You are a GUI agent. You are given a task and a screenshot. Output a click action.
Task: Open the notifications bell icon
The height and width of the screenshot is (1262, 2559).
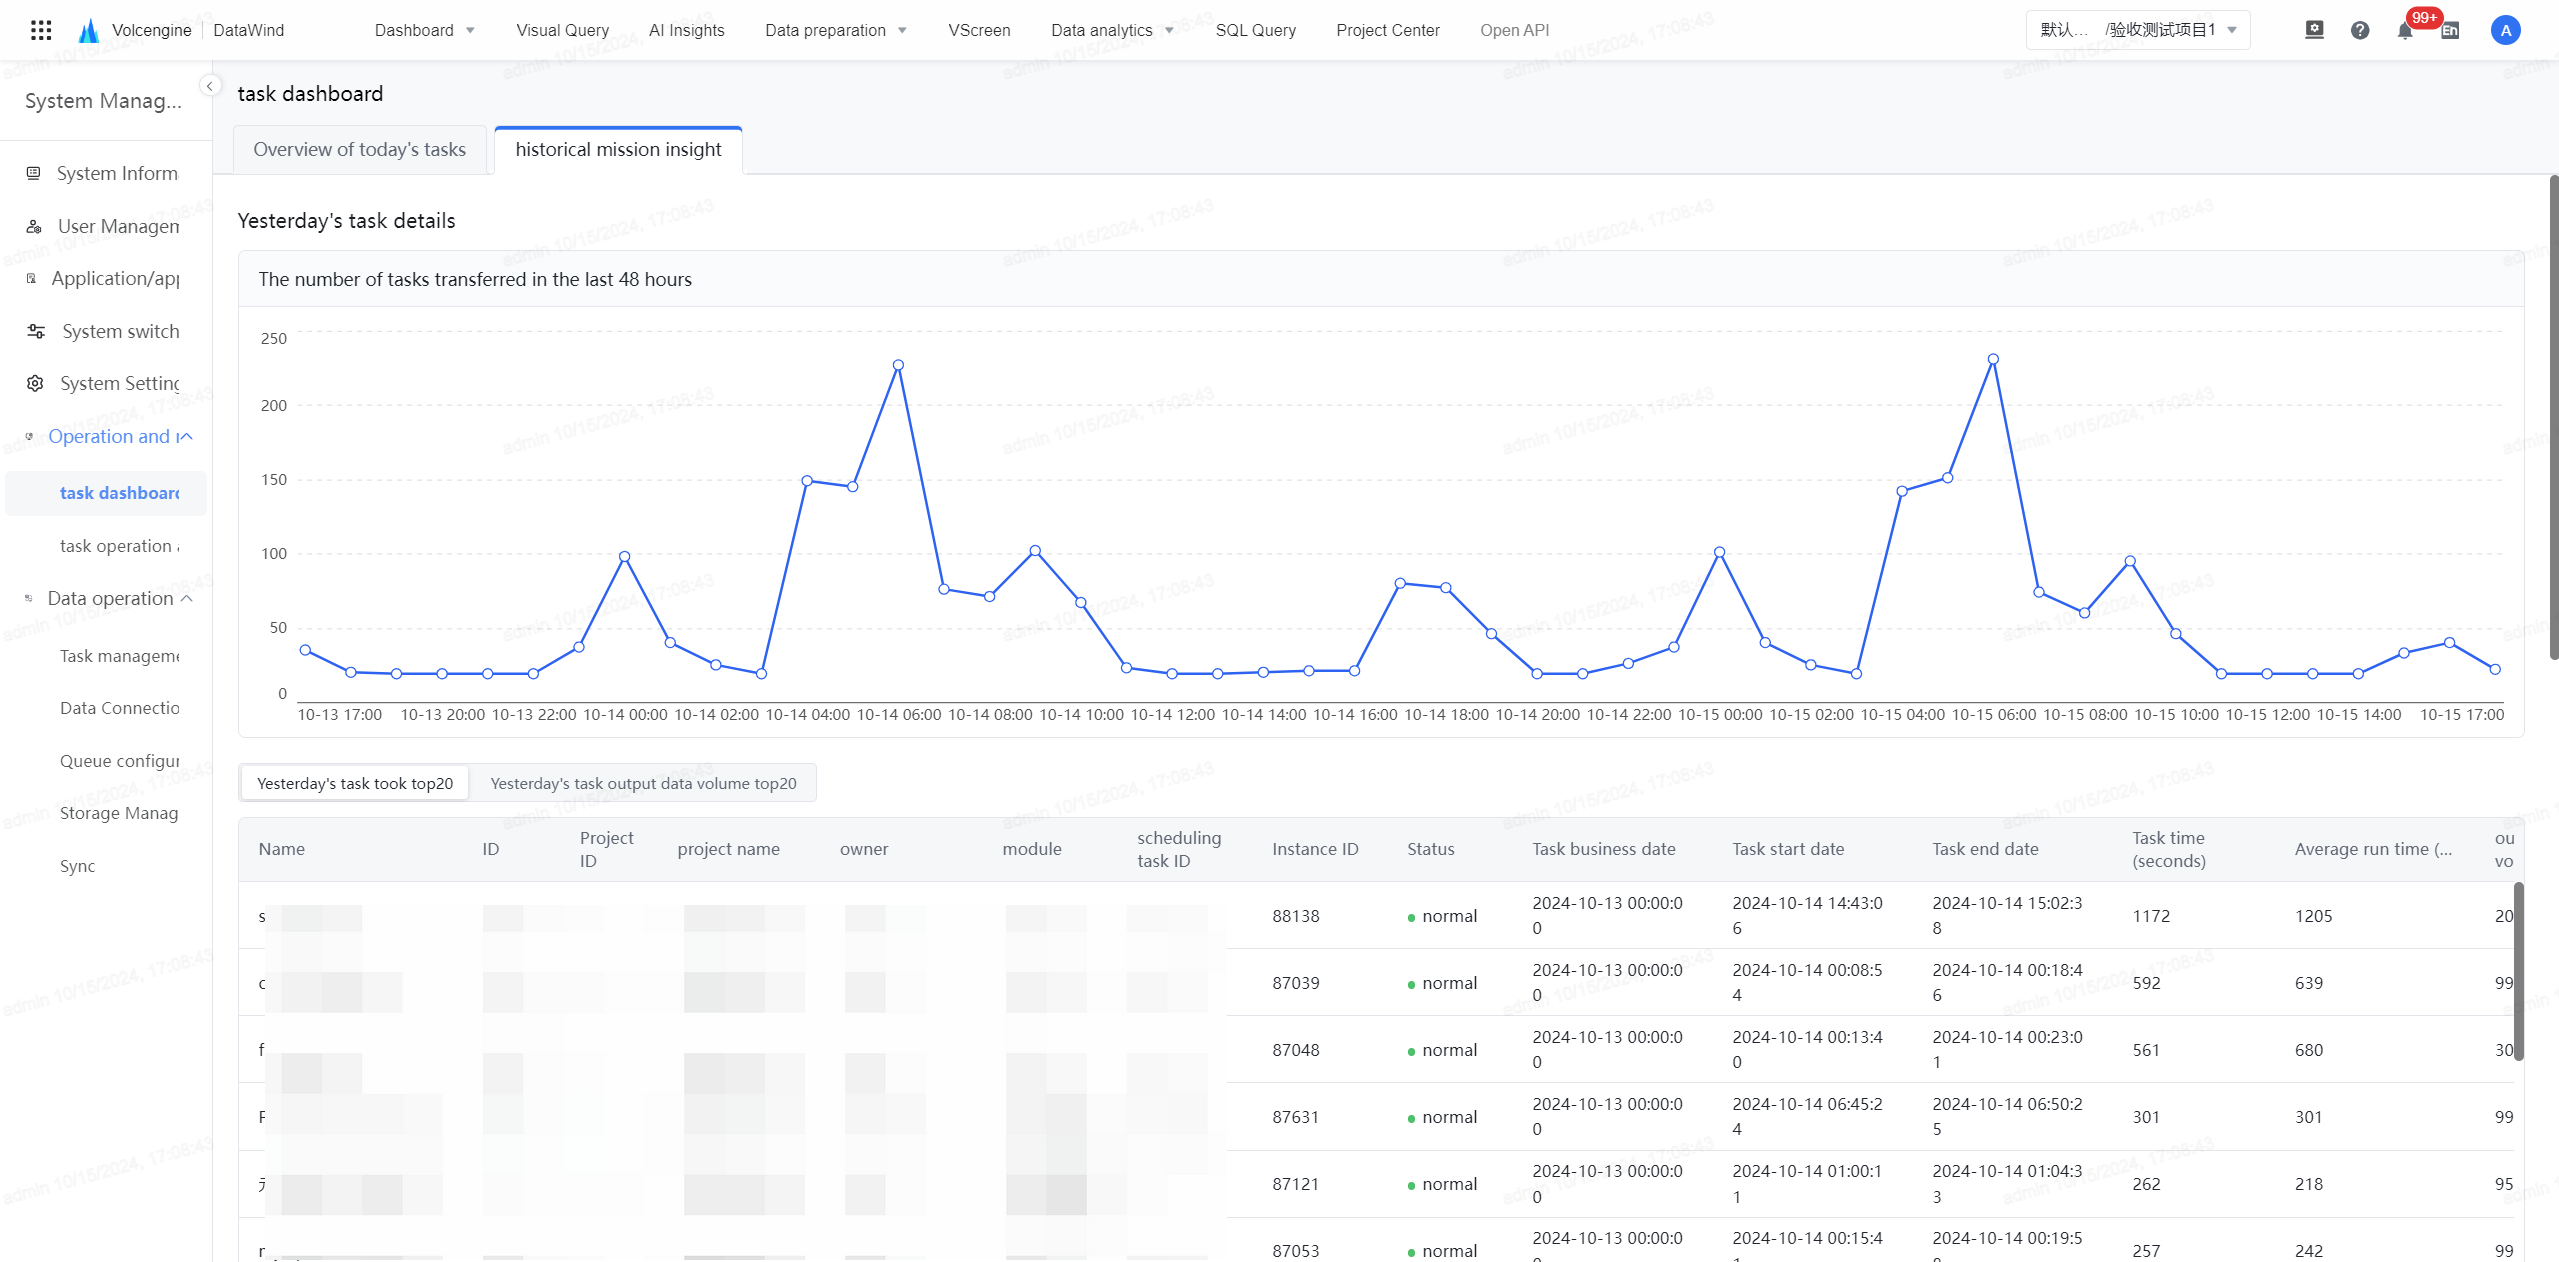(x=2405, y=30)
